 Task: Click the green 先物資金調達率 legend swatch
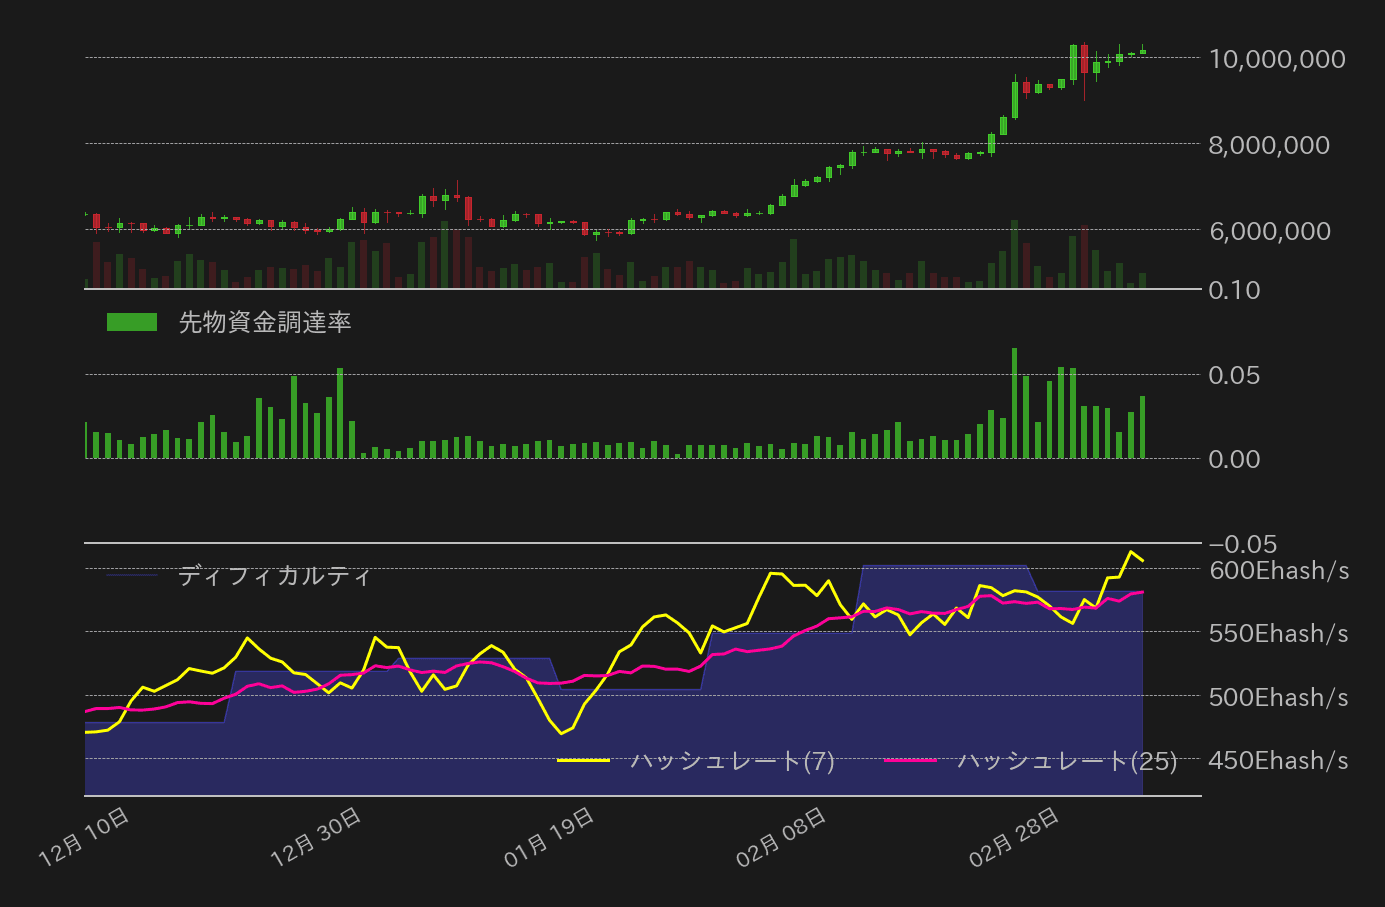click(x=133, y=322)
